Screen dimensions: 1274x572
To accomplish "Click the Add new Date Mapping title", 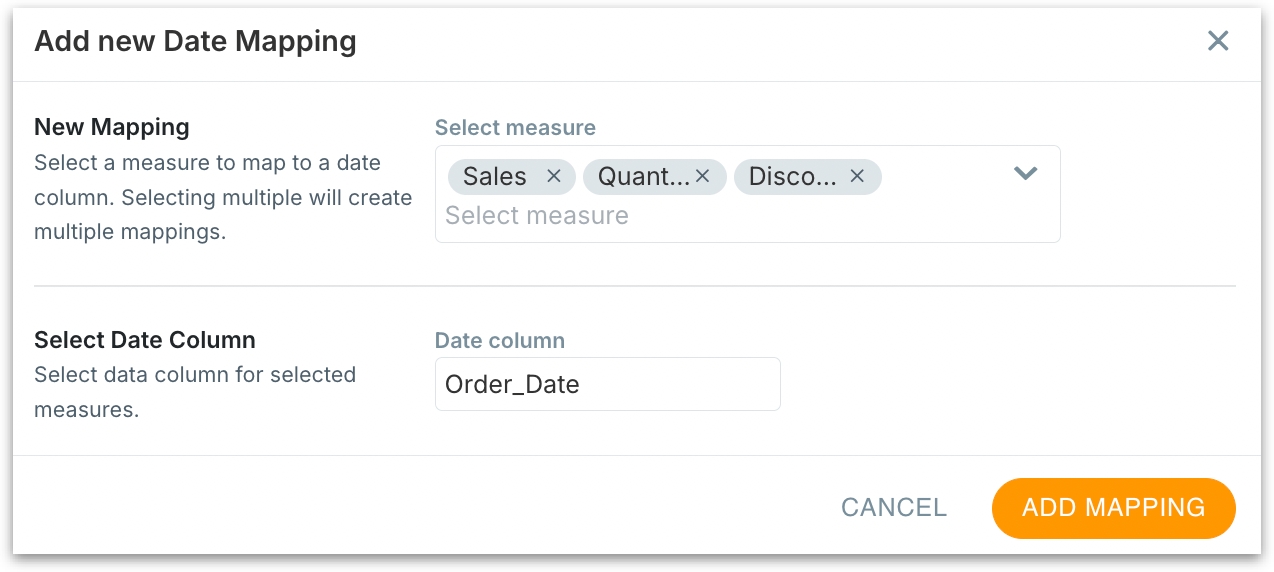I will click(x=195, y=41).
